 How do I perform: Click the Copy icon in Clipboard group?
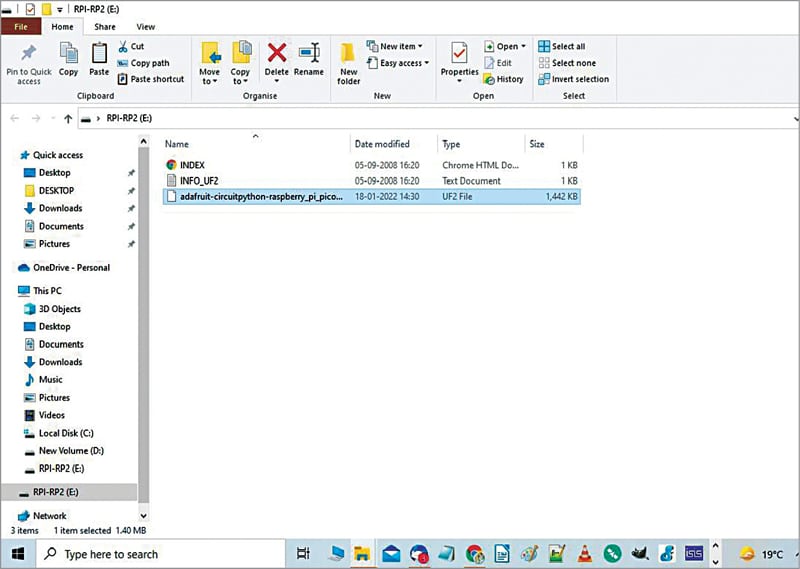pos(68,53)
